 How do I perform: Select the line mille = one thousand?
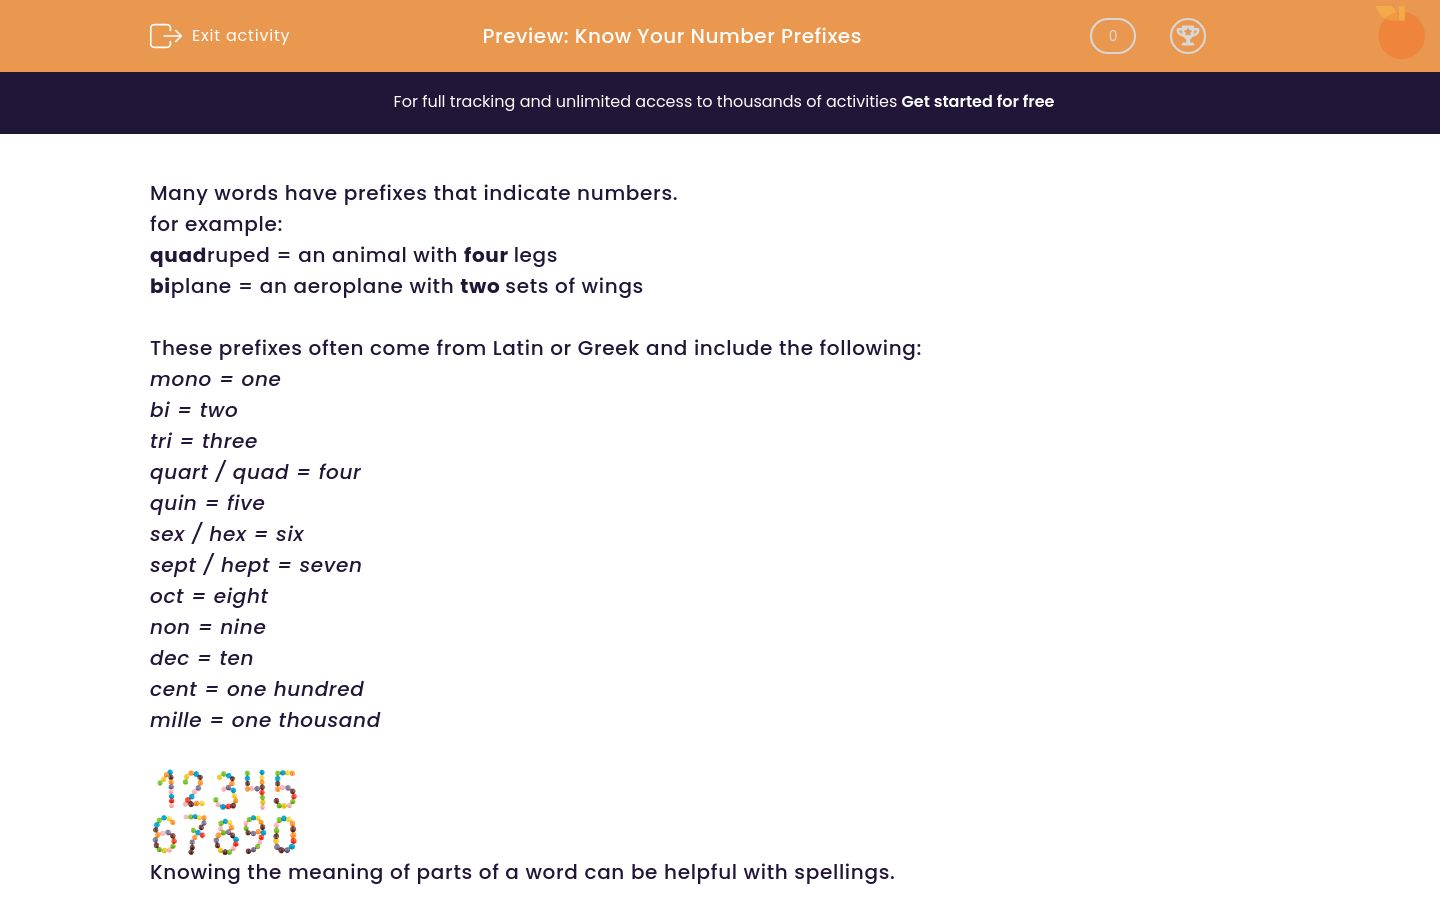(x=265, y=720)
